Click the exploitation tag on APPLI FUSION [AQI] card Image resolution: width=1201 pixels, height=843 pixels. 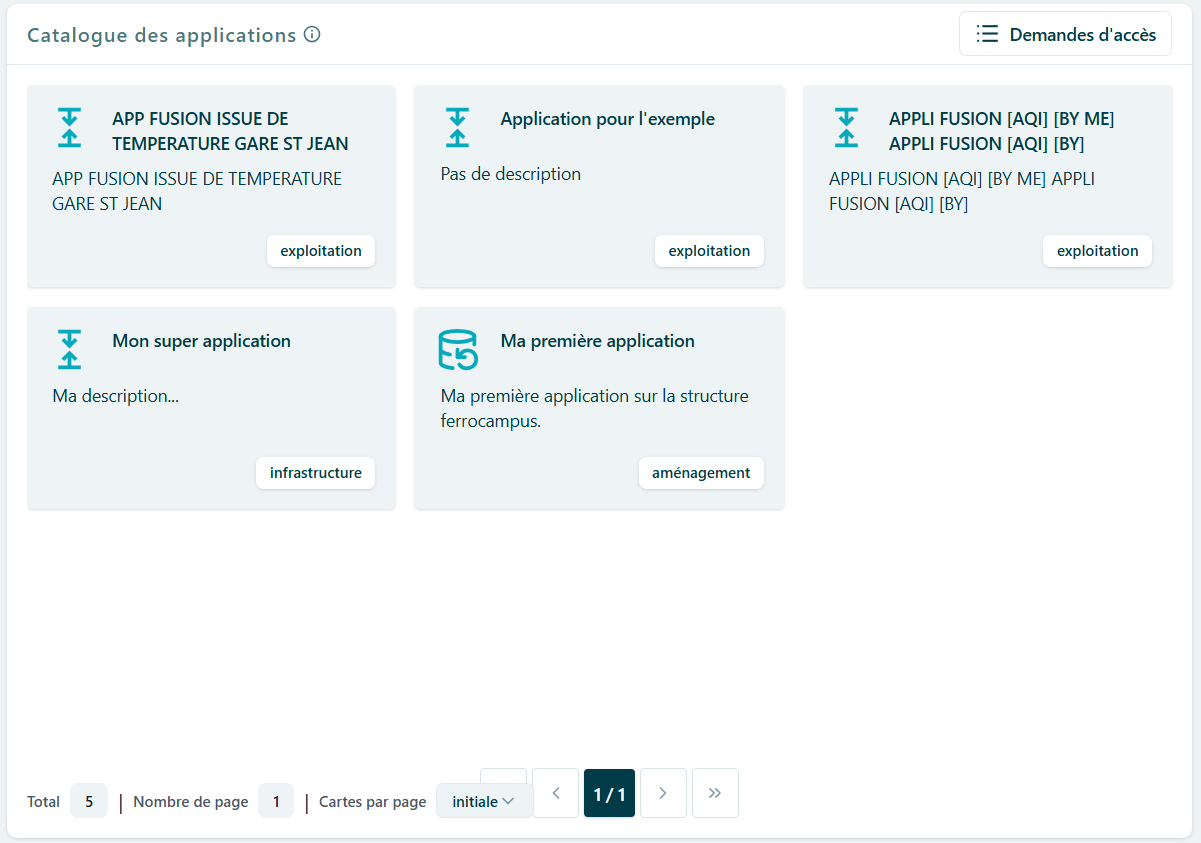[1097, 251]
